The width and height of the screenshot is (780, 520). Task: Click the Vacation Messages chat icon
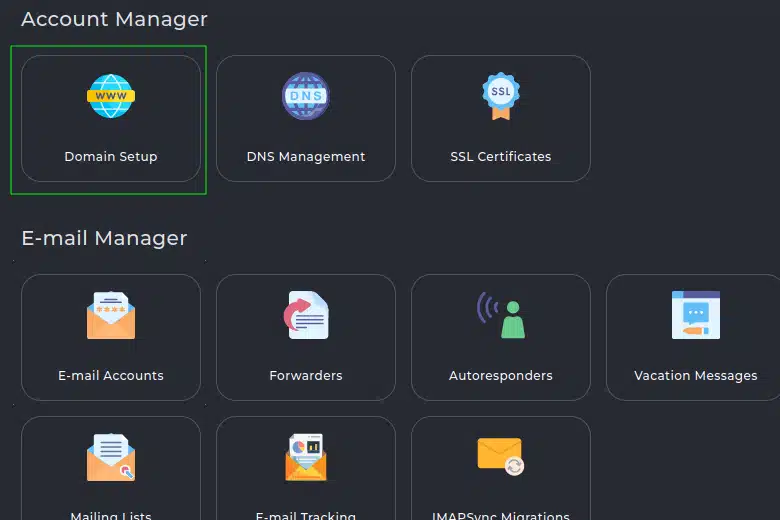pos(696,316)
